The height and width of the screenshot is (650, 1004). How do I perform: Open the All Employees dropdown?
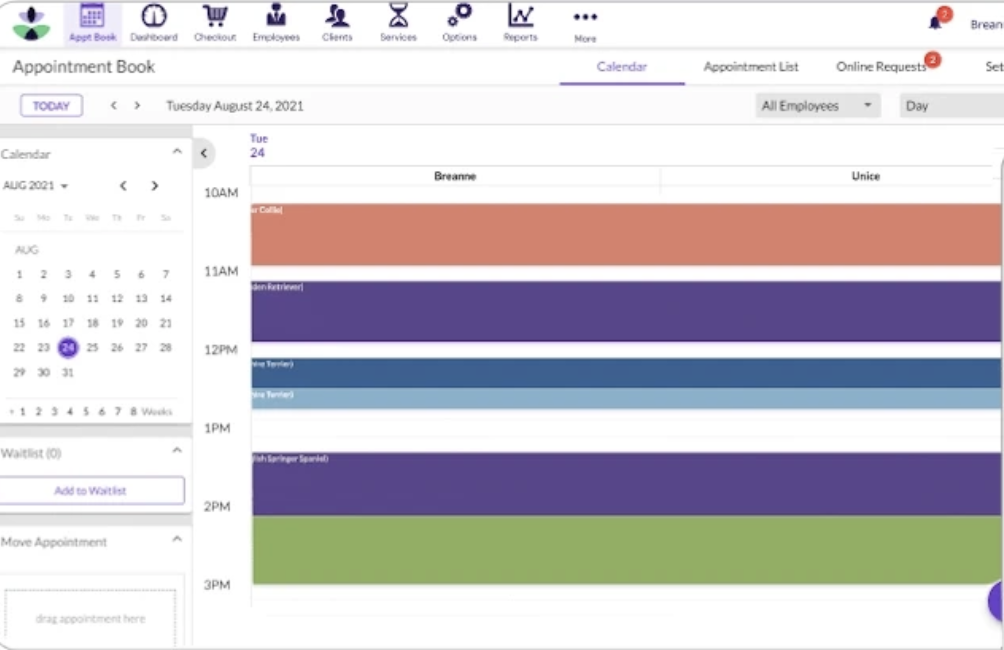tap(818, 106)
